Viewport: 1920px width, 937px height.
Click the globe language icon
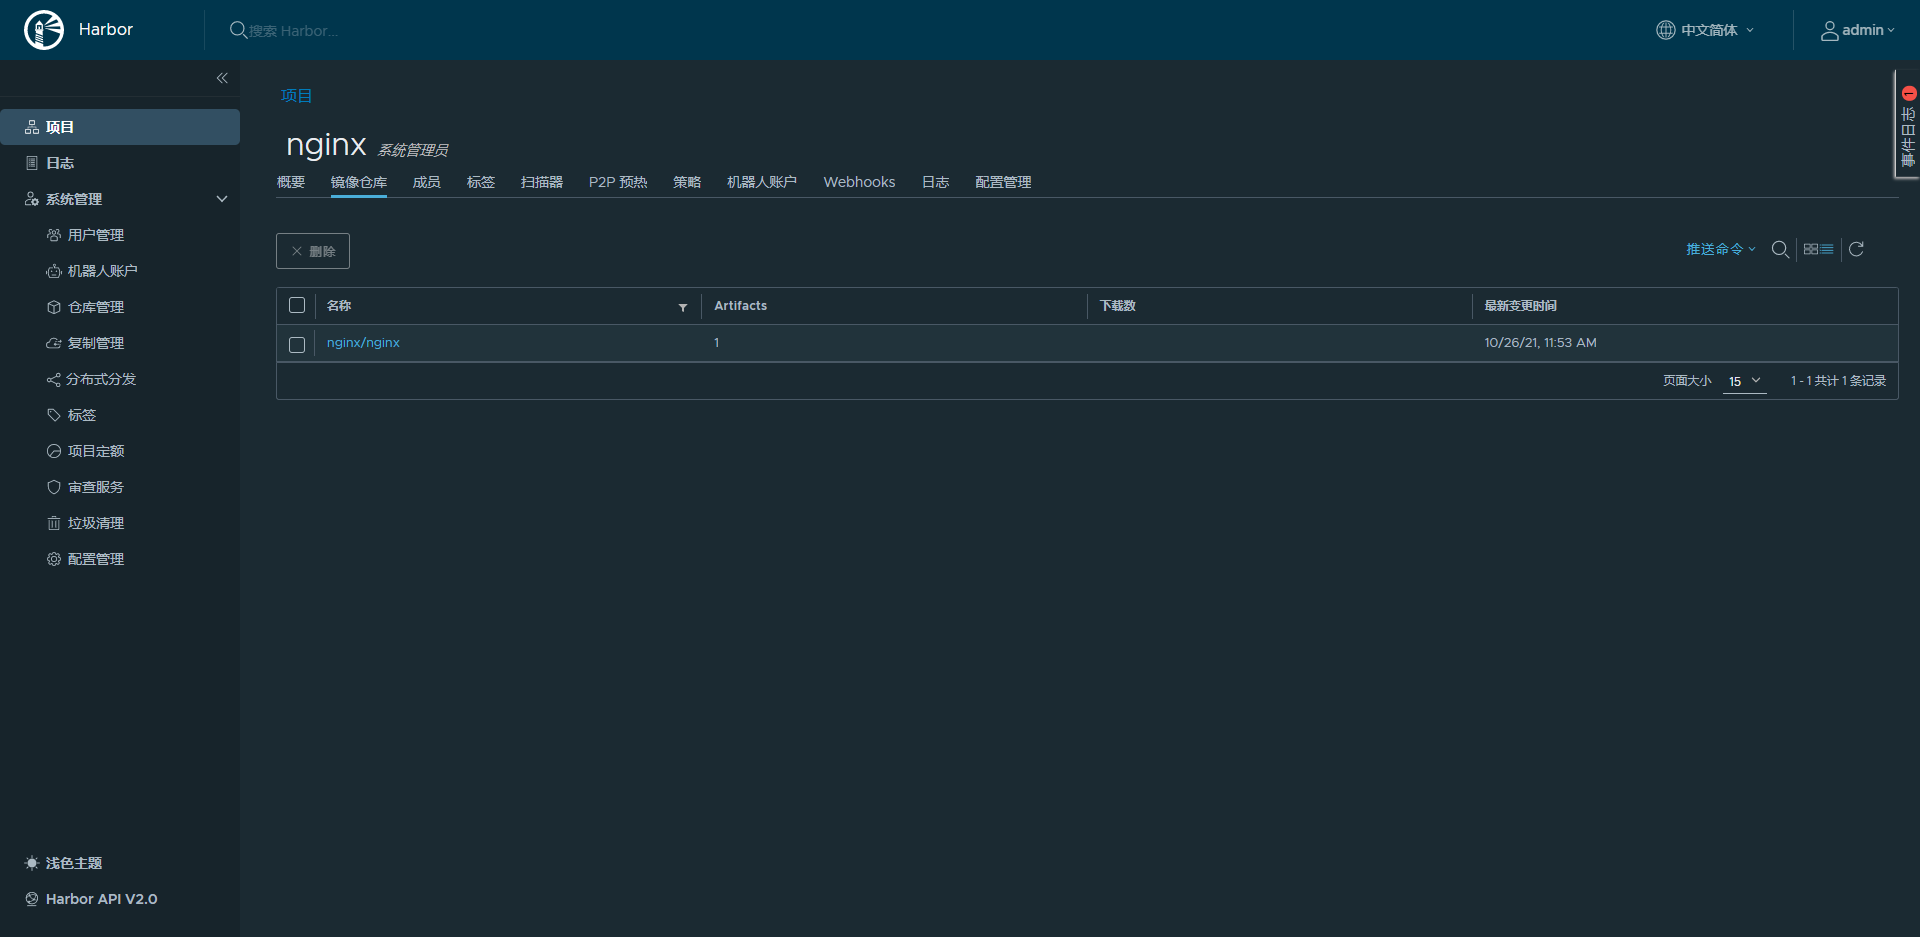click(1665, 30)
